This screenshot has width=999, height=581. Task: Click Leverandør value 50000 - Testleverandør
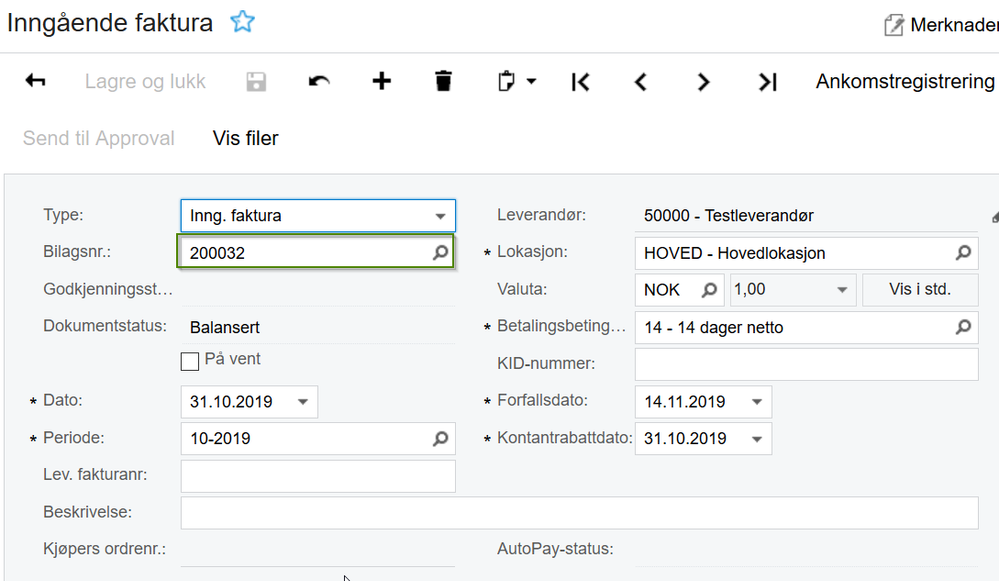(x=728, y=216)
